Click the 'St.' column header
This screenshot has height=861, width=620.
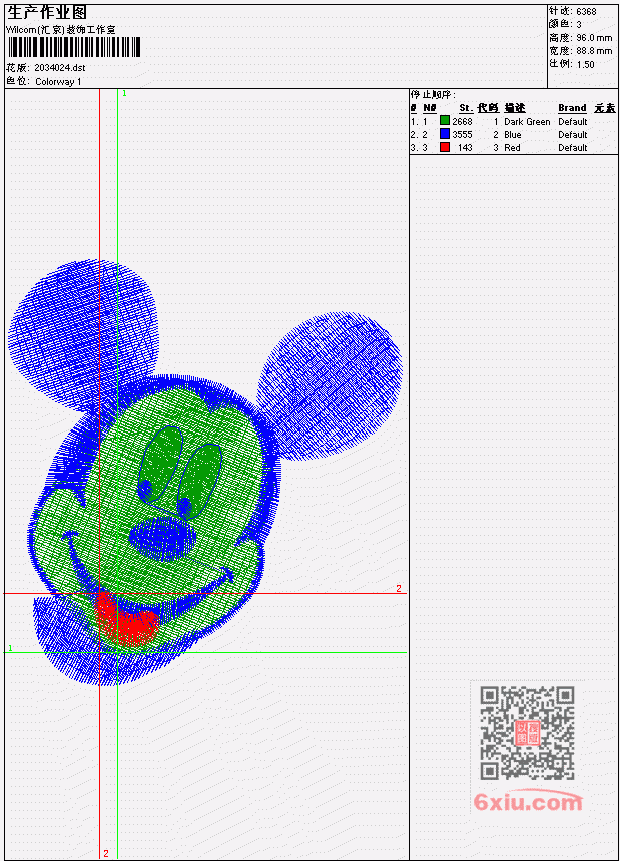466,108
